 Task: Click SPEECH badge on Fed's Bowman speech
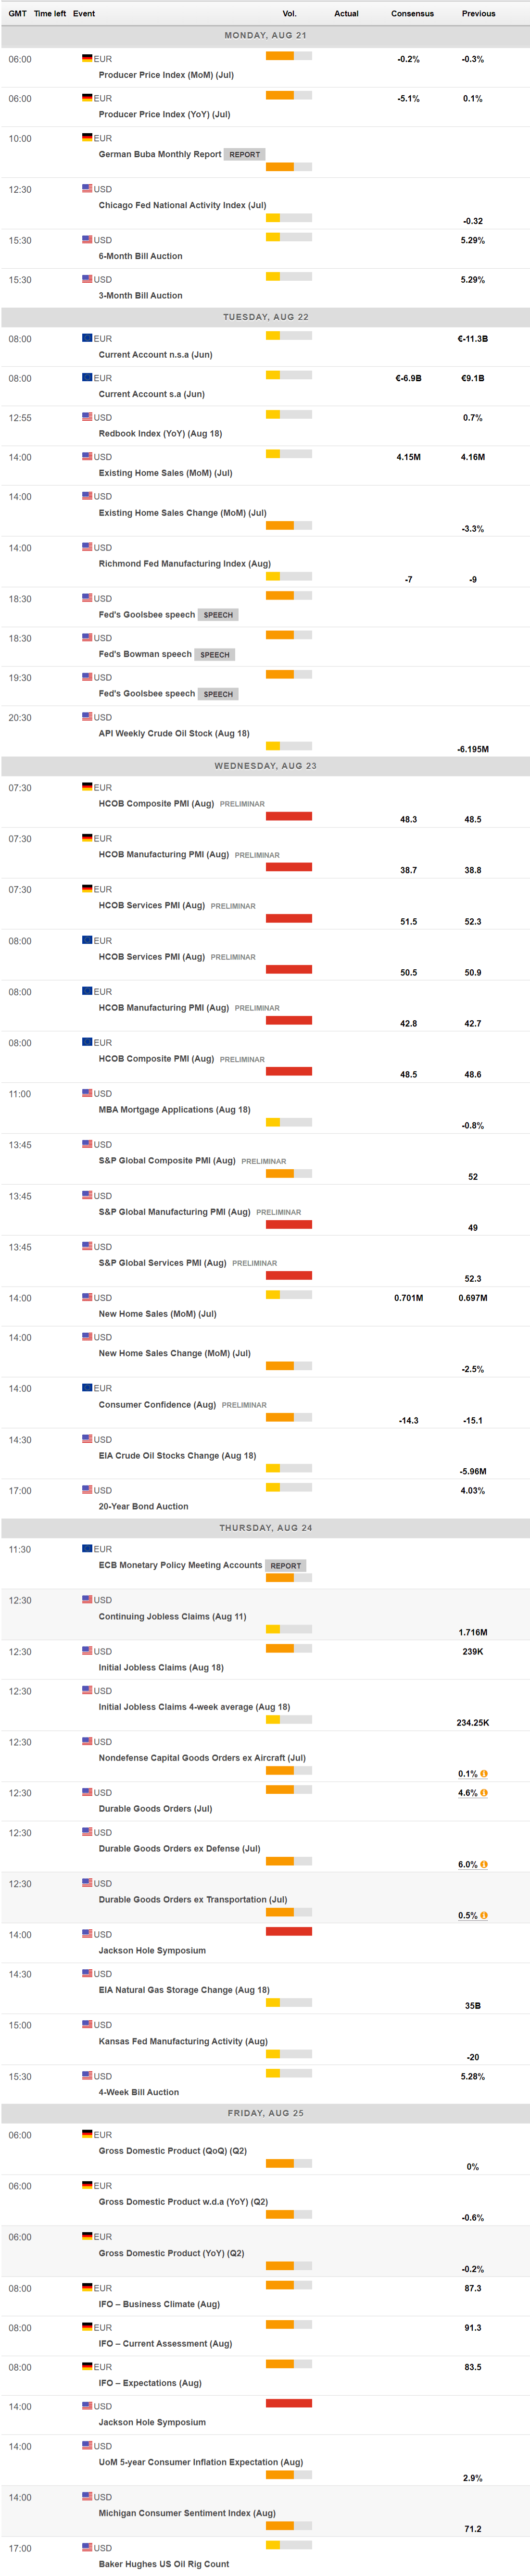pyautogui.click(x=214, y=655)
